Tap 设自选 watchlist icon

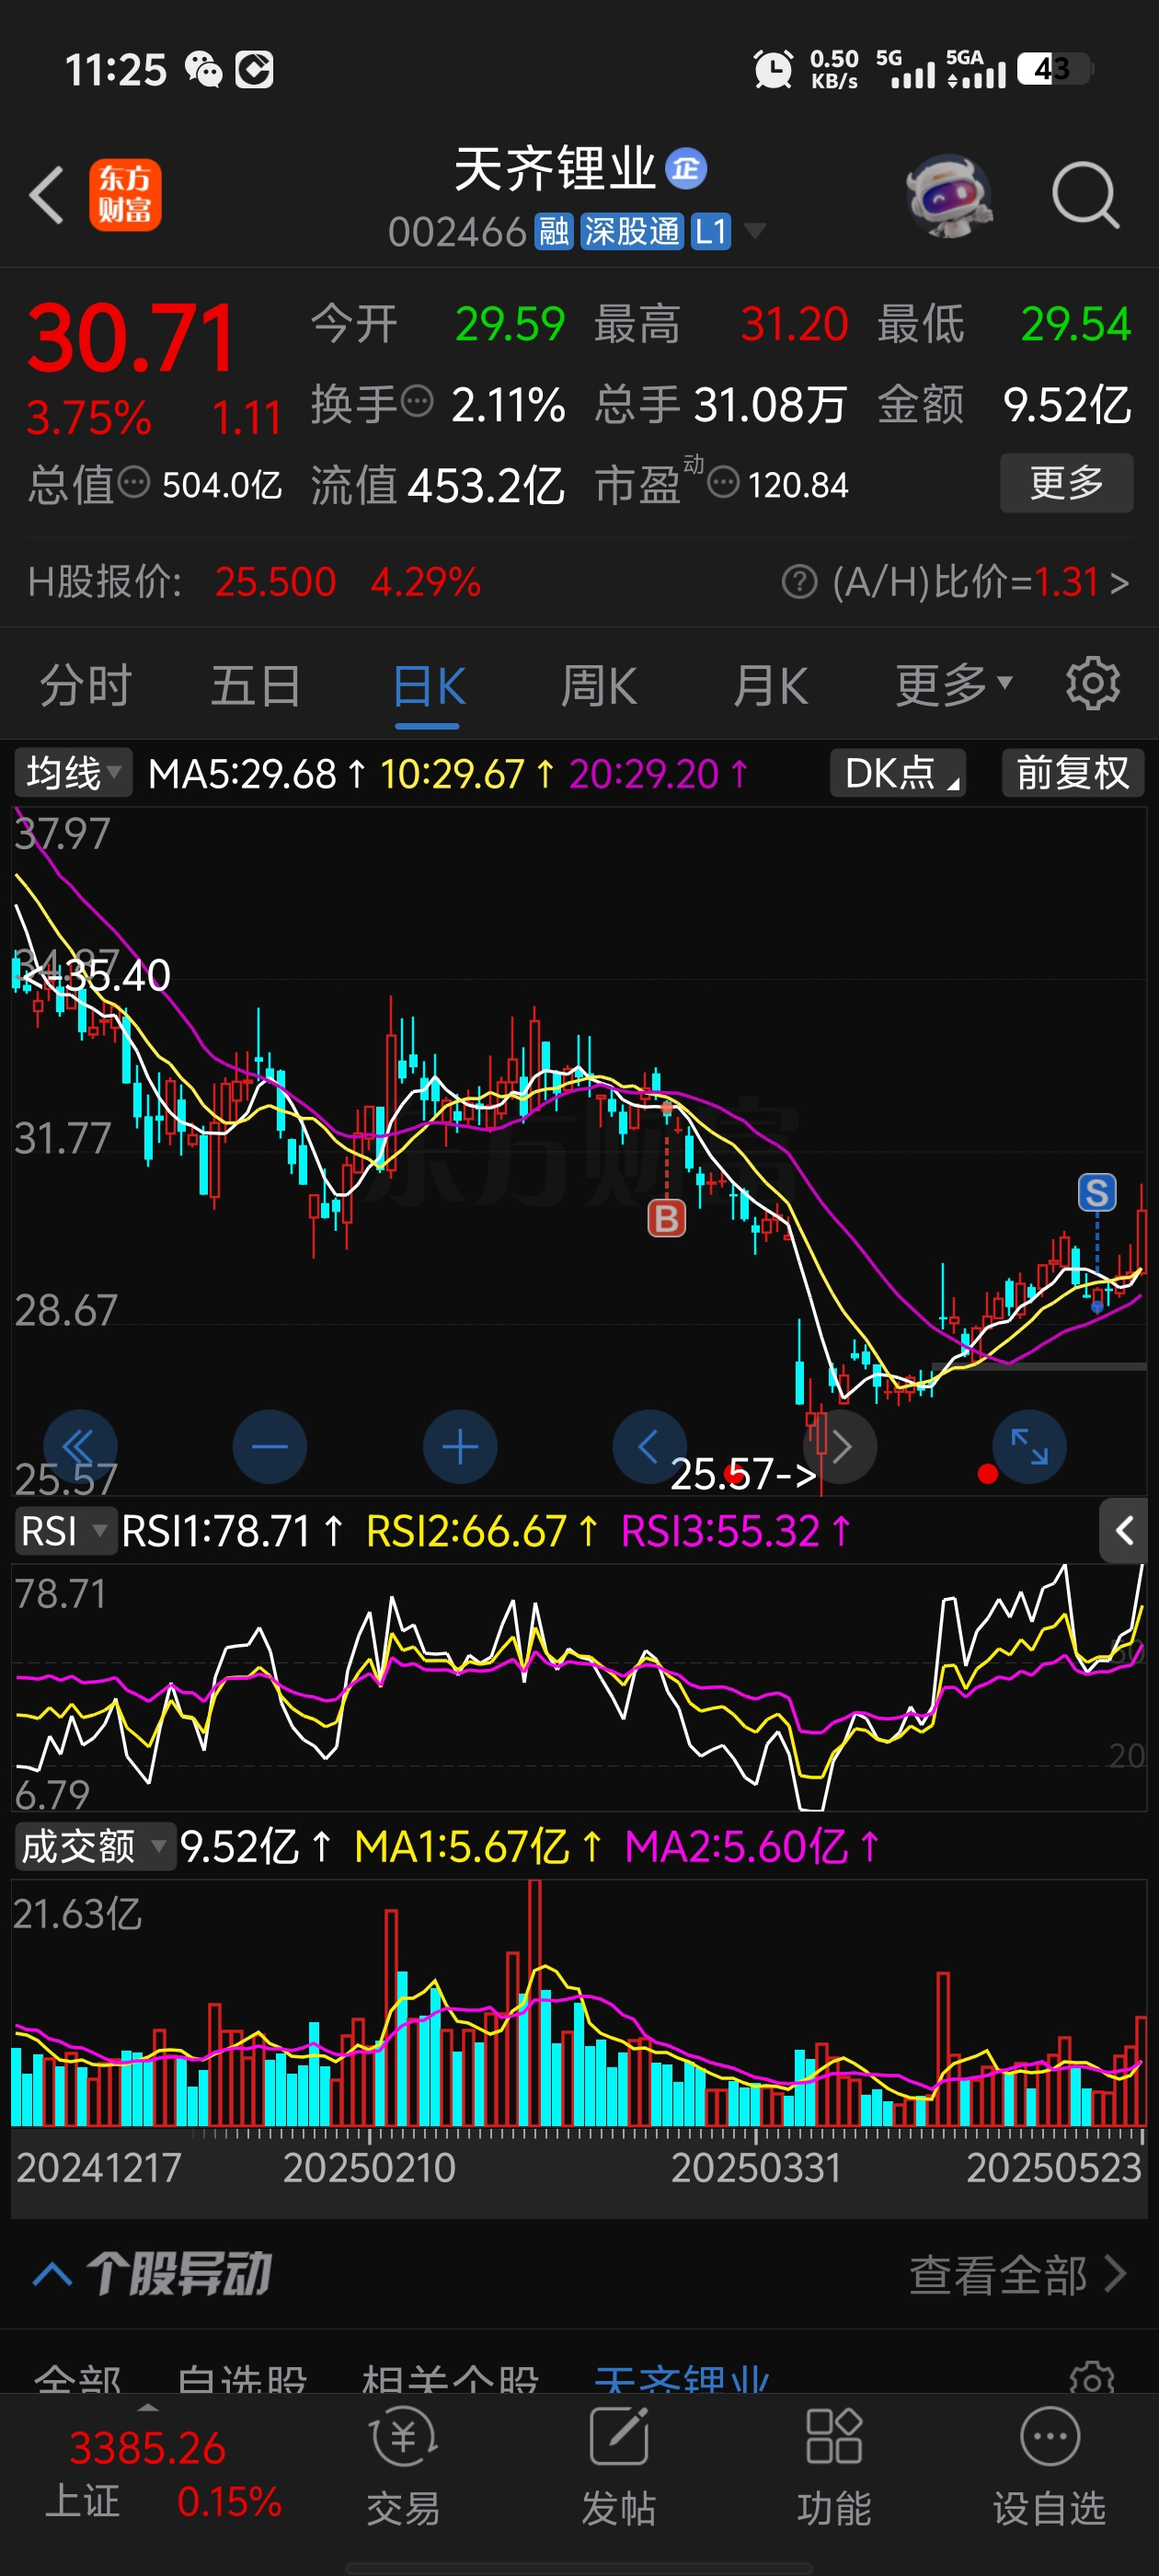coord(1049,2465)
